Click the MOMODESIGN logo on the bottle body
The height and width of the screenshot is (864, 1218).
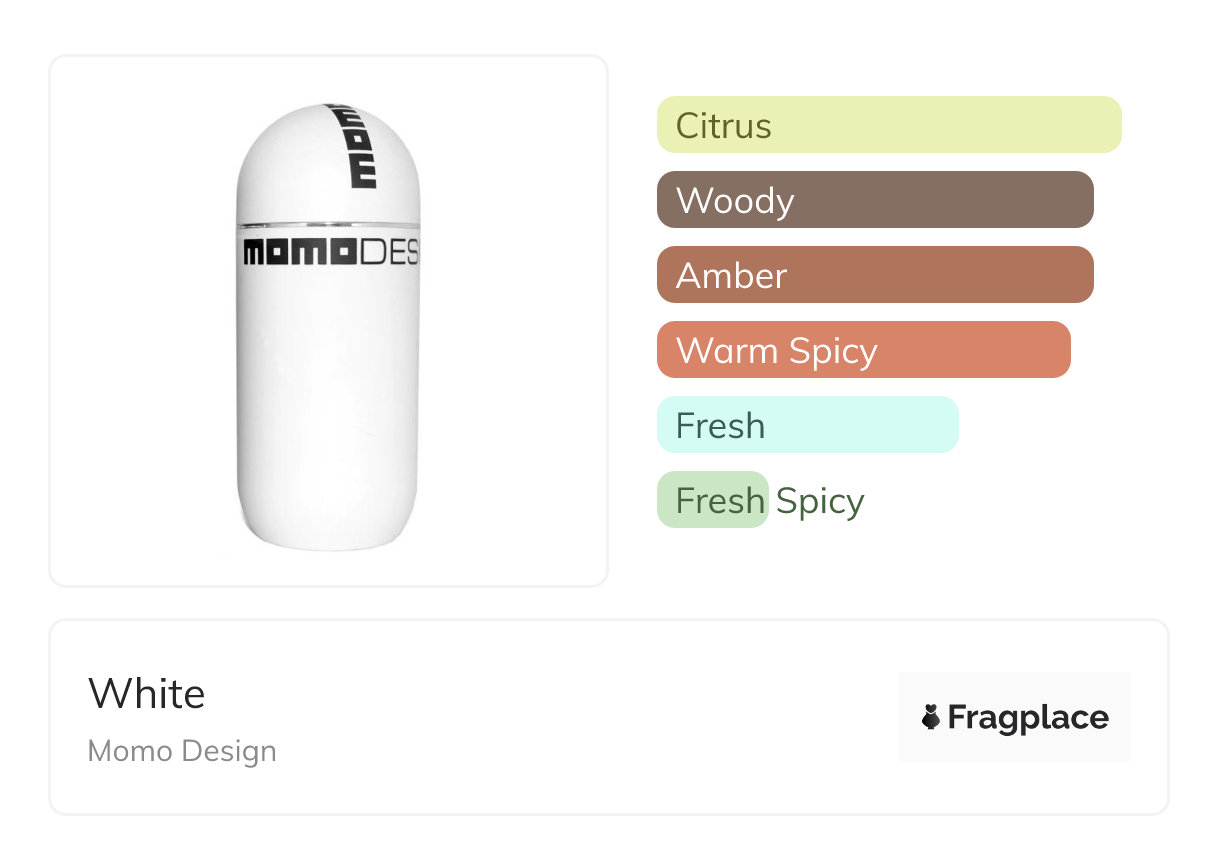330,253
